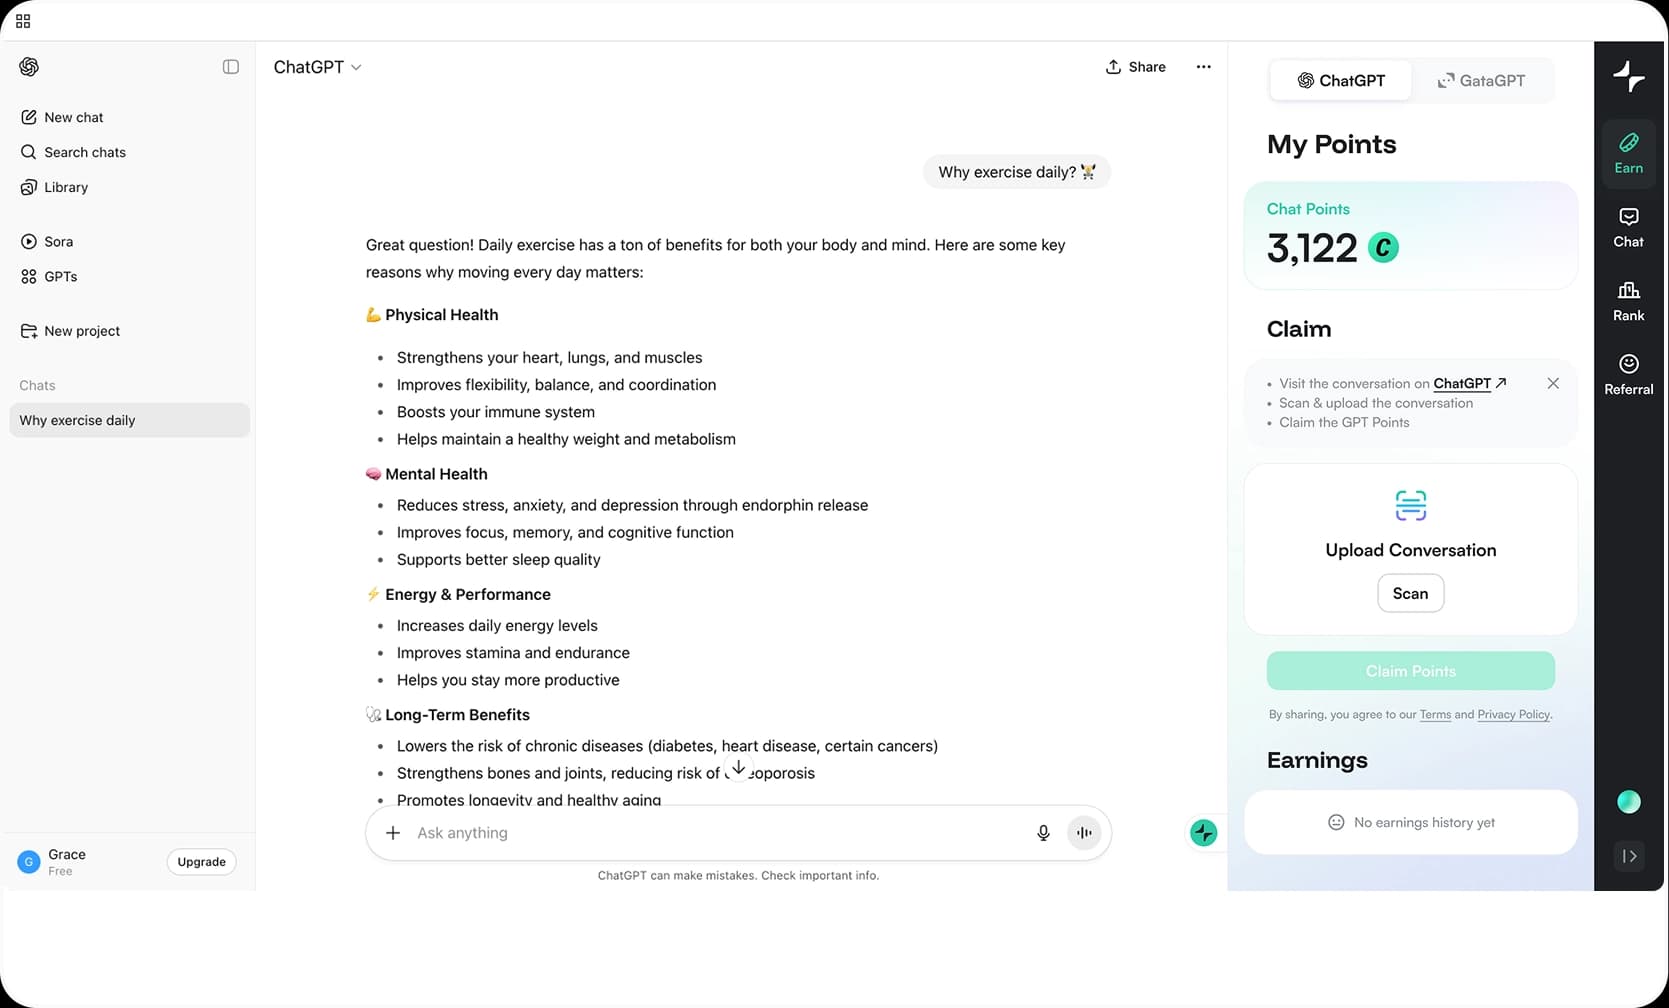The image size is (1669, 1008).
Task: Click the microphone dictate icon
Action: pyautogui.click(x=1043, y=833)
